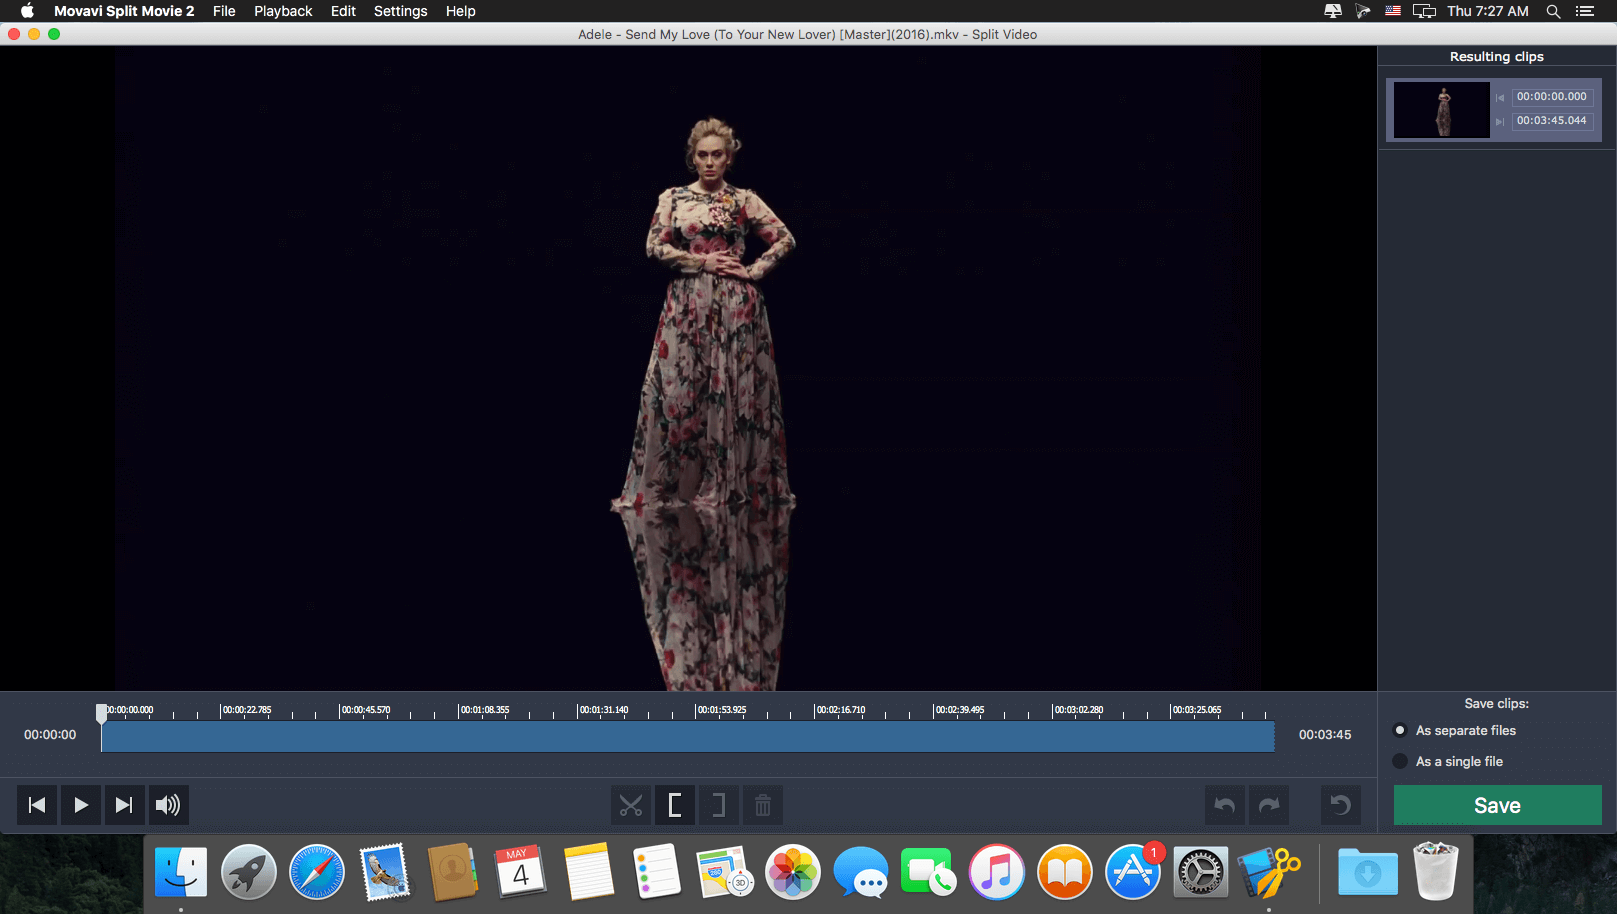Skip forward with the next-frame button

[x=124, y=805]
